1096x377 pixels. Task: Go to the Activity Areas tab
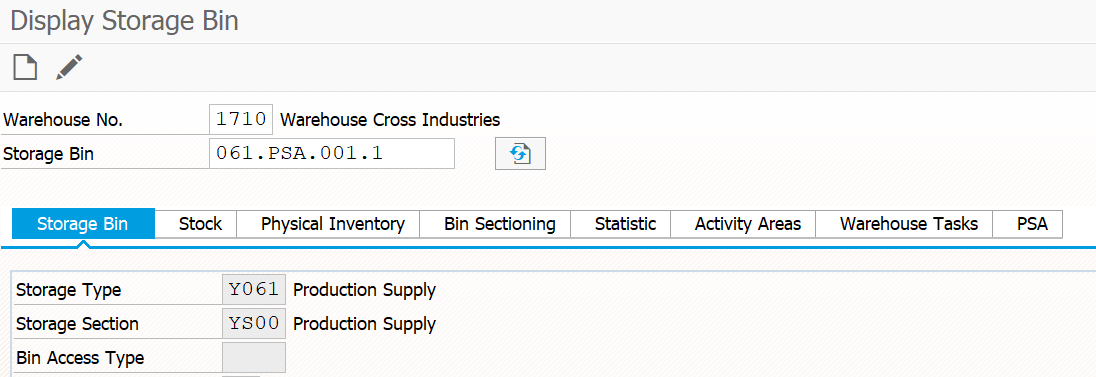748,224
